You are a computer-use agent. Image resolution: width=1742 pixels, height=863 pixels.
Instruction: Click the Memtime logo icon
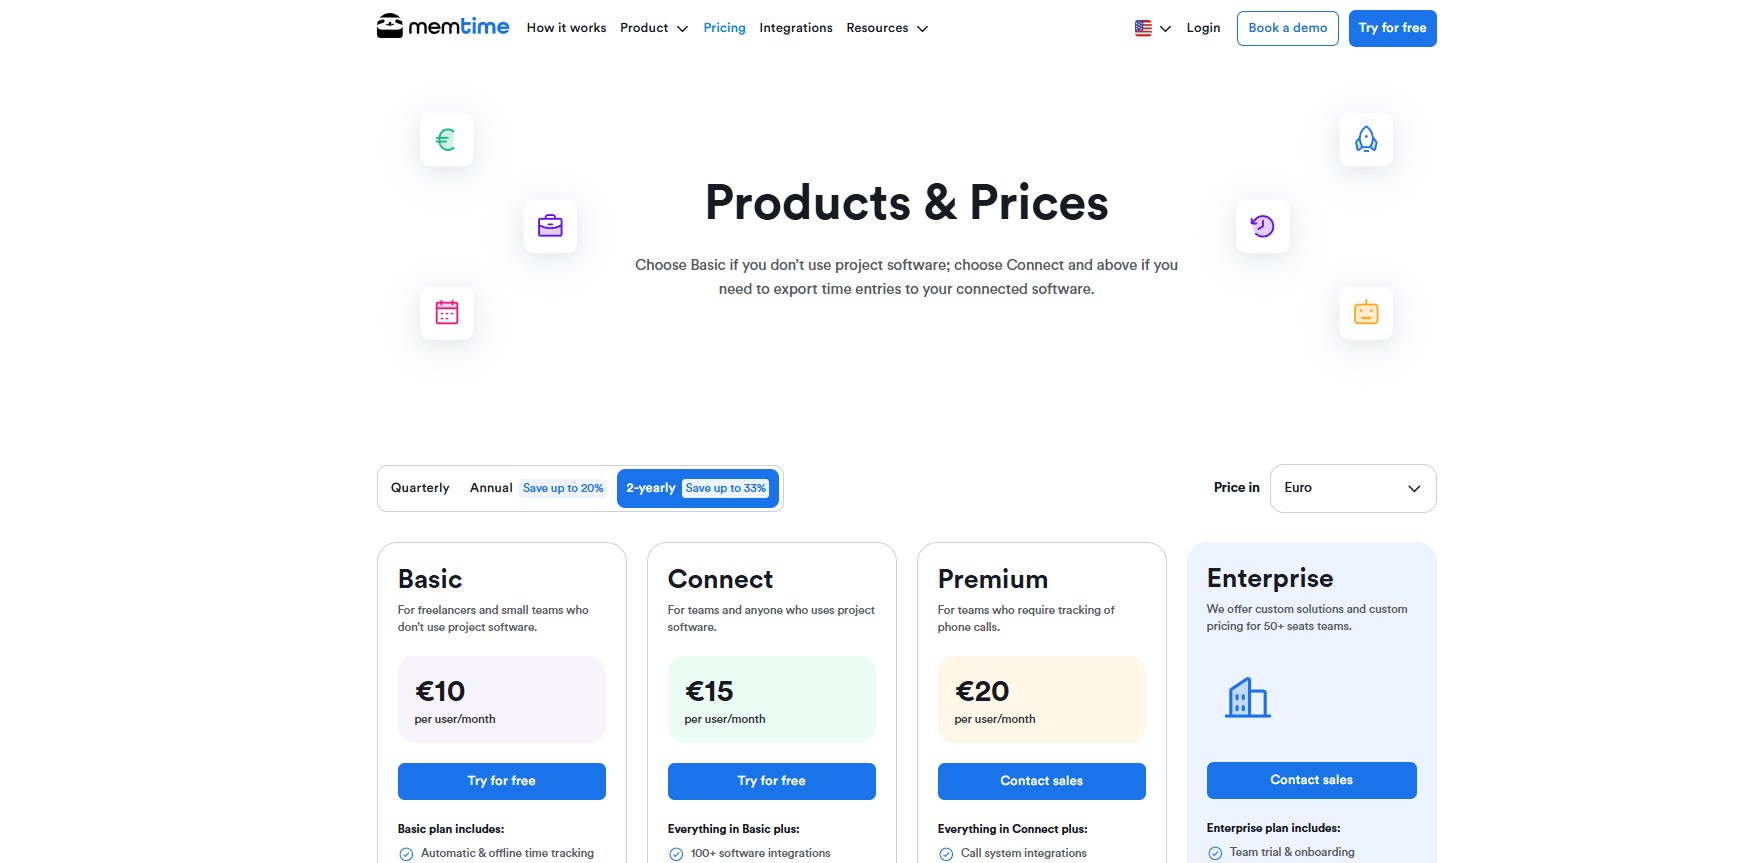tap(389, 26)
